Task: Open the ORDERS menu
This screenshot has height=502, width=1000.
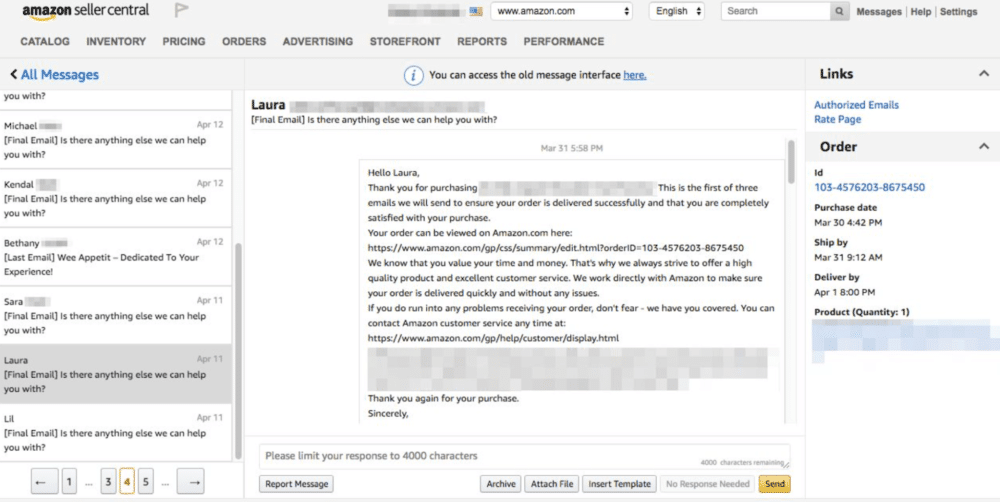Action: (x=244, y=41)
